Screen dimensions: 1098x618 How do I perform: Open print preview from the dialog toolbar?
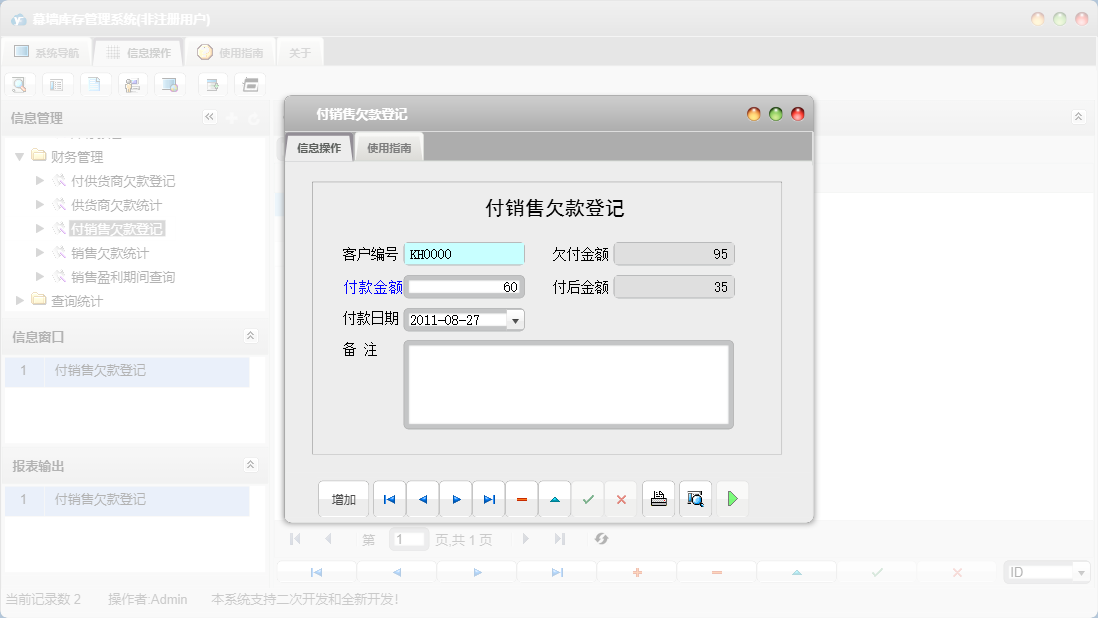tap(695, 499)
